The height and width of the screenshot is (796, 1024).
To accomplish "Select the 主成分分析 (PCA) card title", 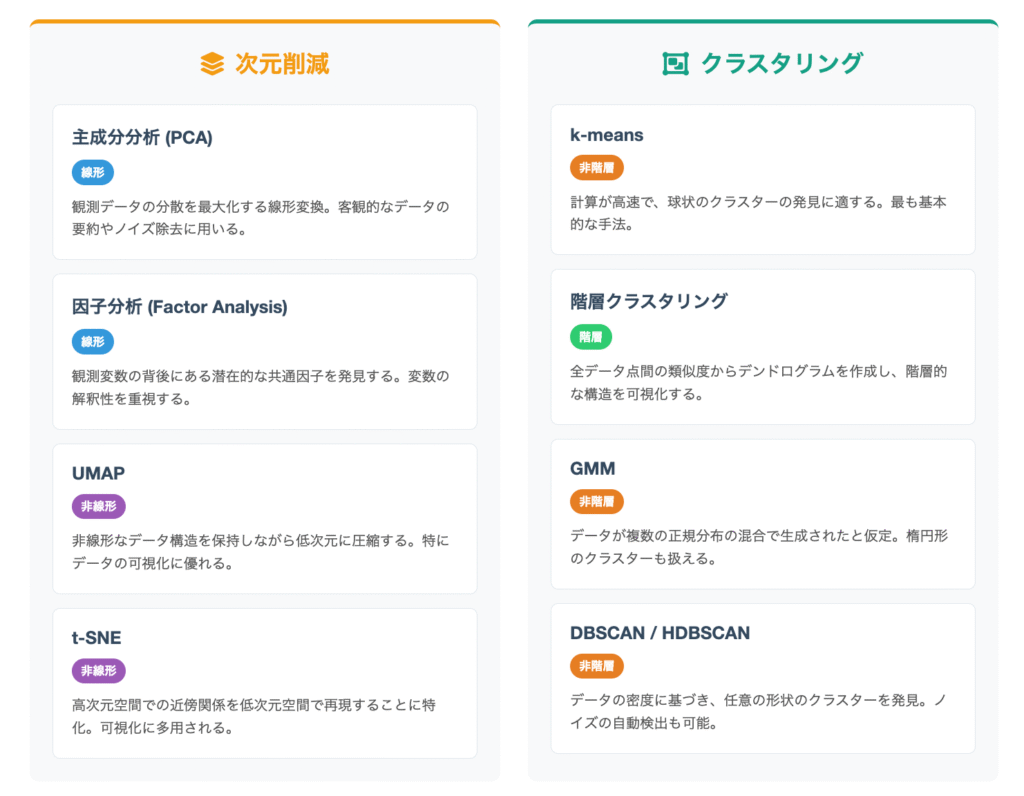I will 142,138.
